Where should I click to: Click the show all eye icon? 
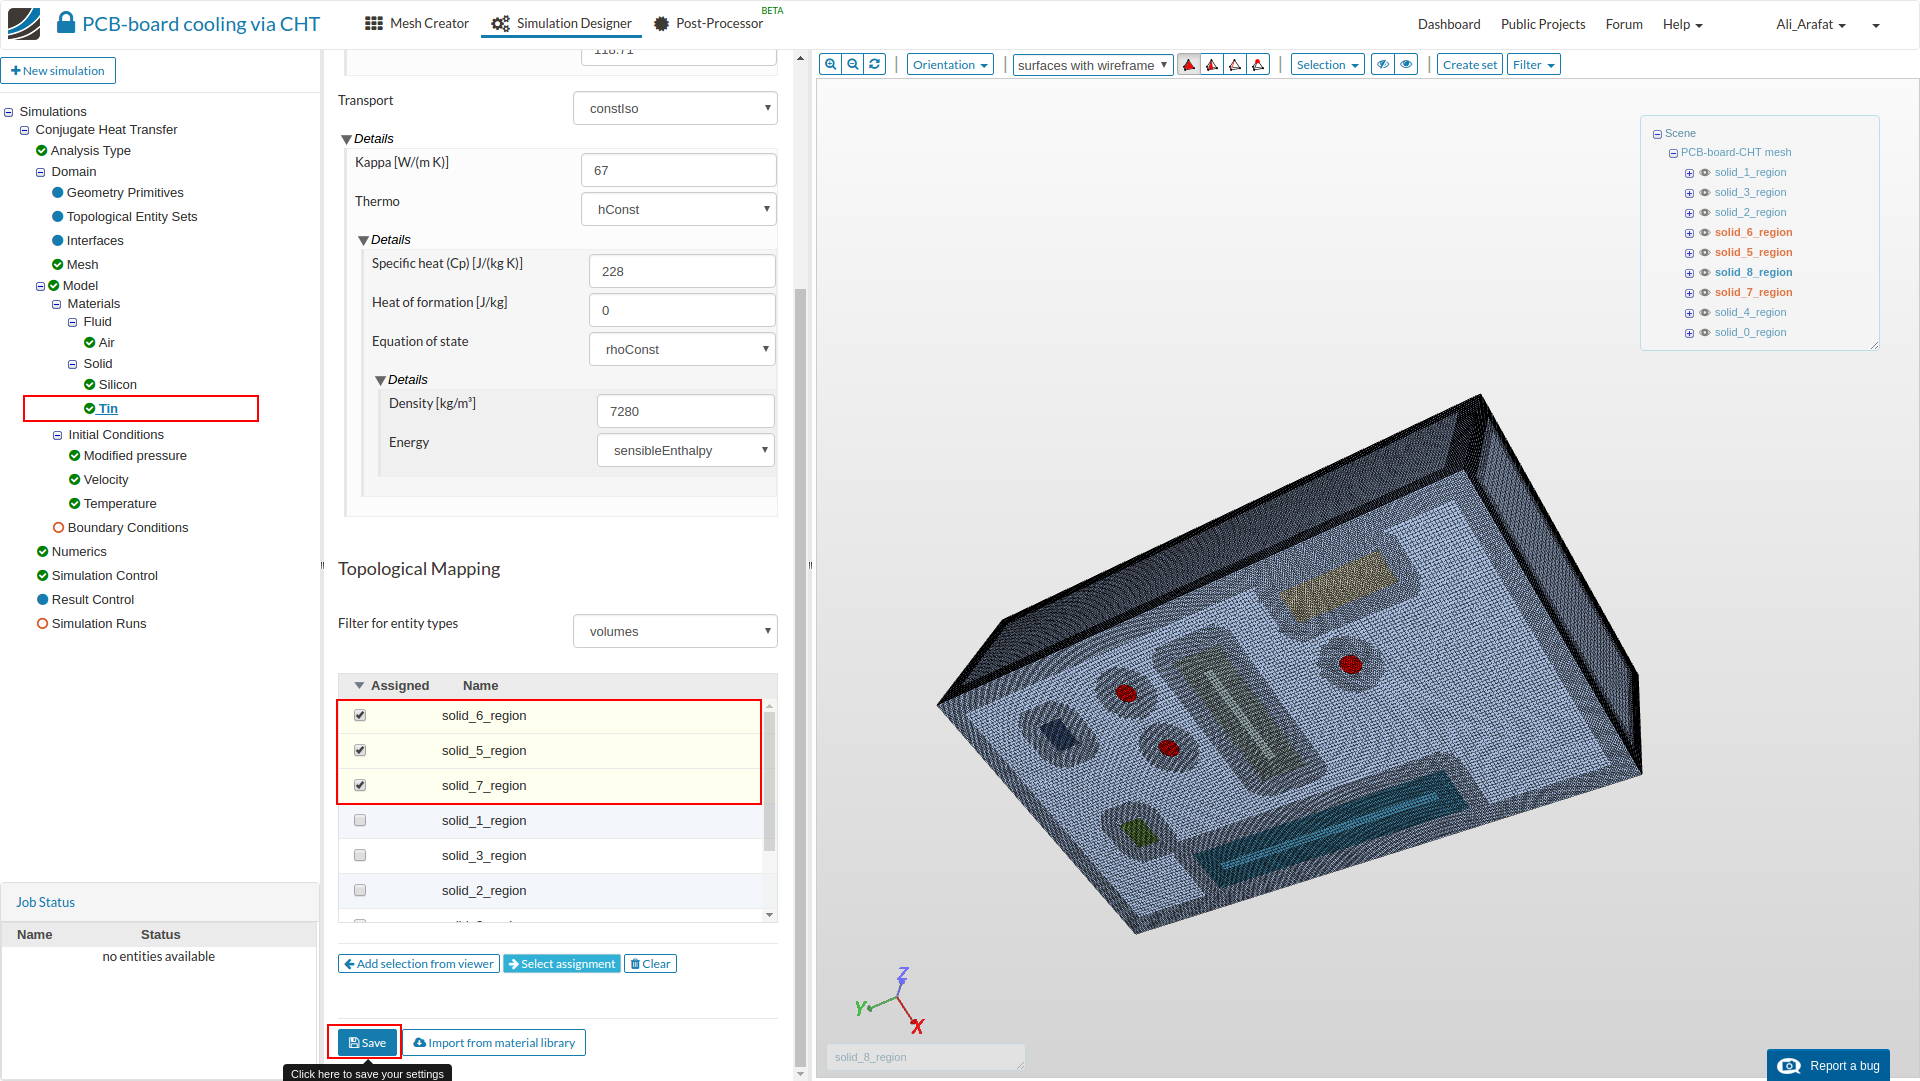1407,65
